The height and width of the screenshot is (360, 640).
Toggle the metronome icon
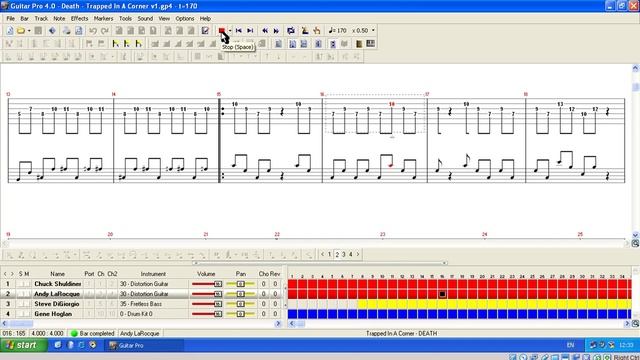pos(304,31)
